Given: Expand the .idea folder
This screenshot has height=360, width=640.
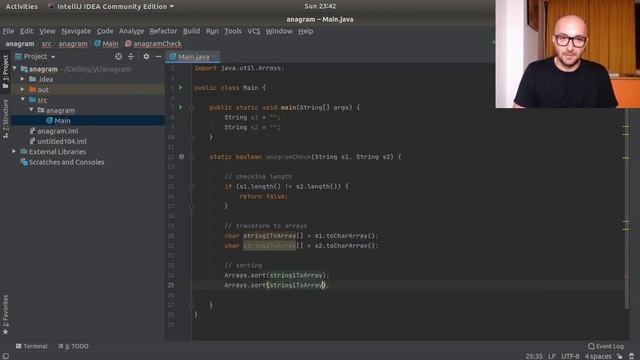Looking at the screenshot, I should coord(23,79).
